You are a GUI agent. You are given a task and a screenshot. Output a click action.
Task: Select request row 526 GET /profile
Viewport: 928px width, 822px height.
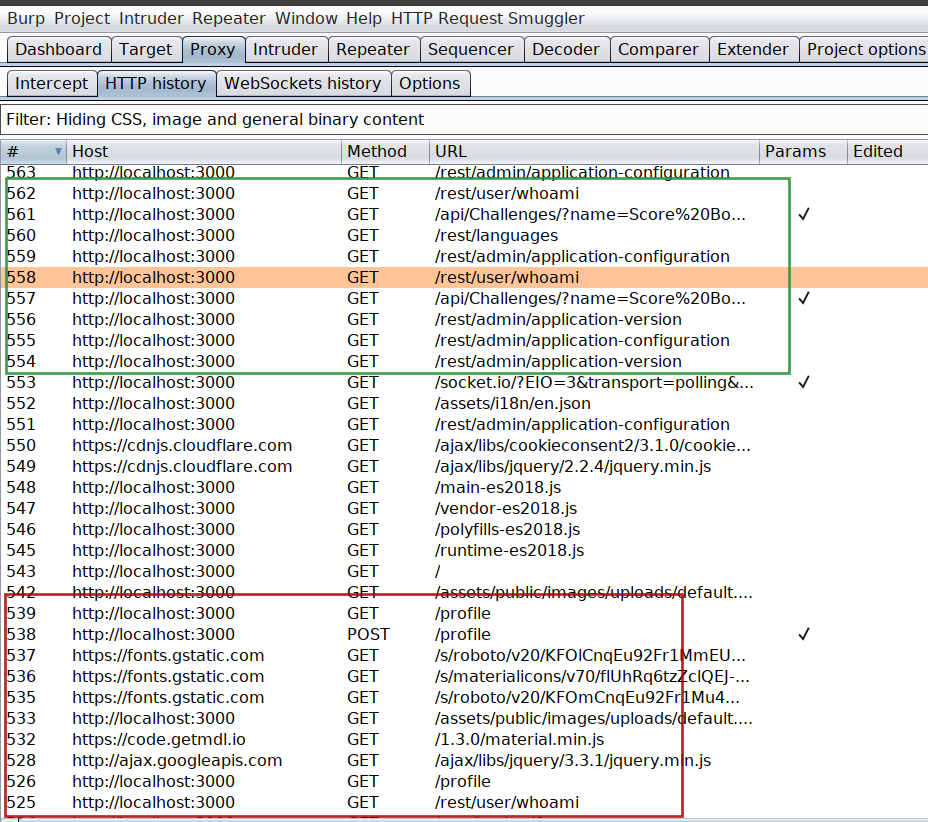coord(464,782)
